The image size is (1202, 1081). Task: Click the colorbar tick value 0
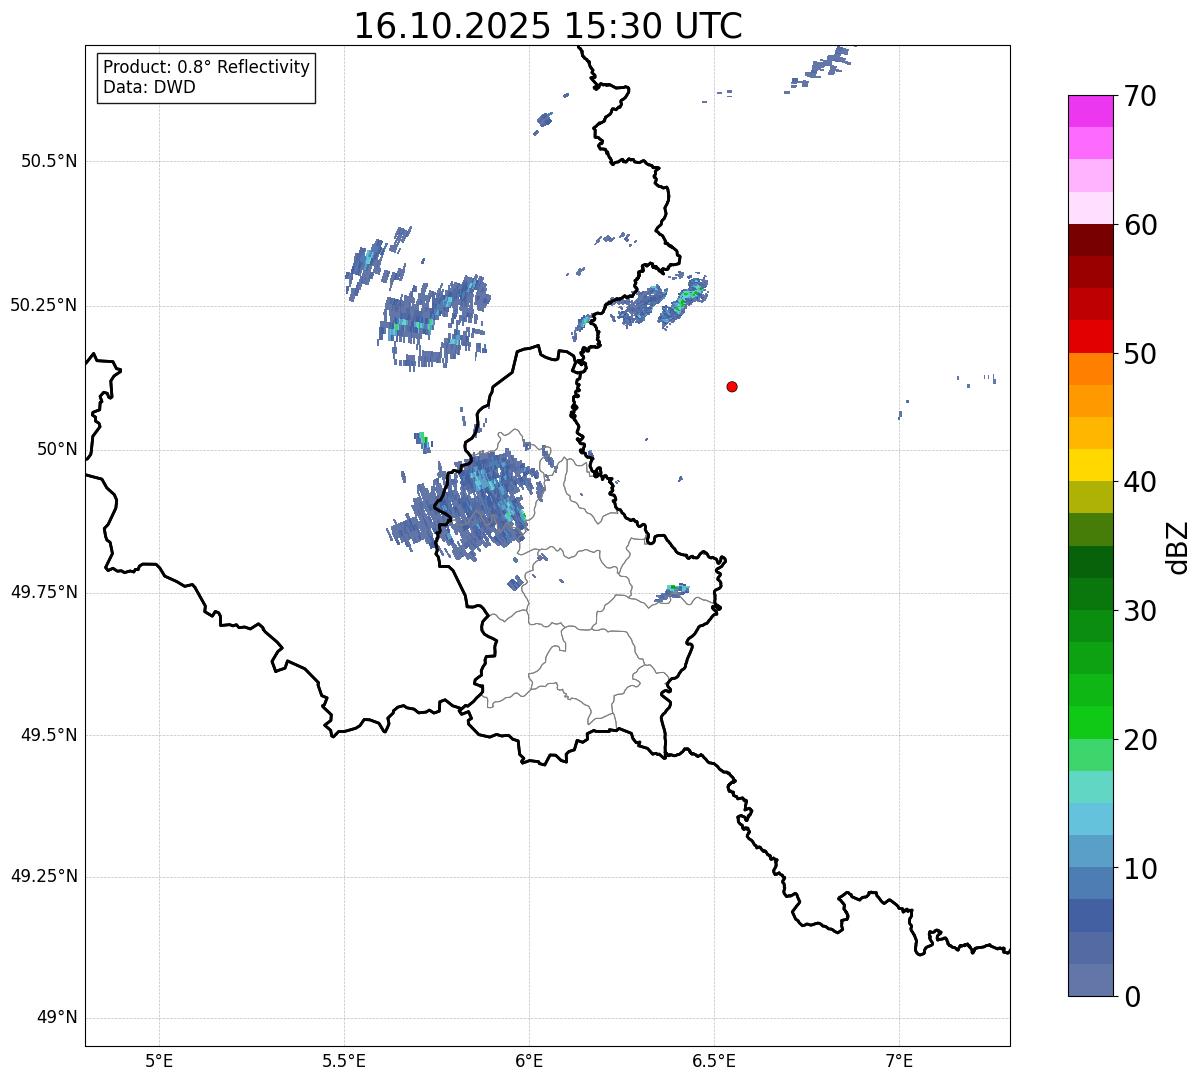click(x=1132, y=997)
